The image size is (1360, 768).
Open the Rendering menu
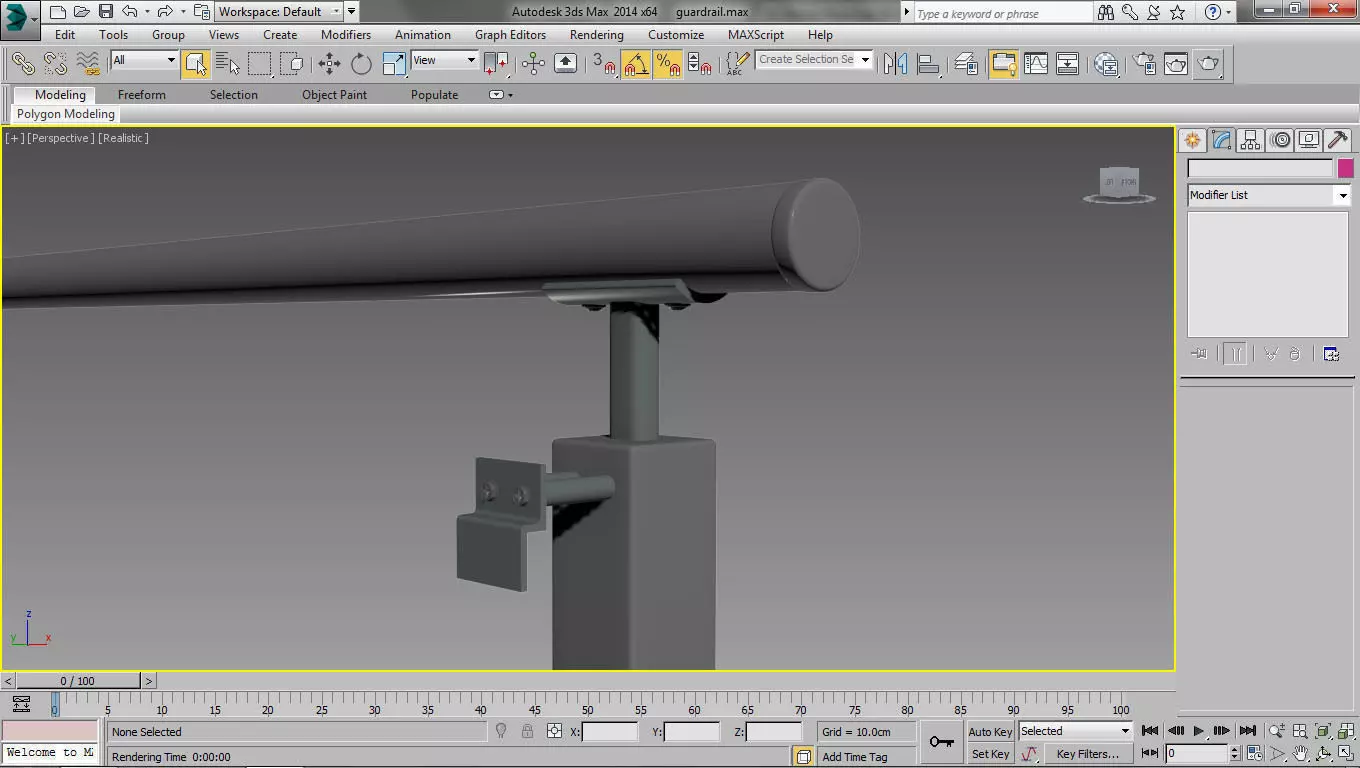pos(596,35)
